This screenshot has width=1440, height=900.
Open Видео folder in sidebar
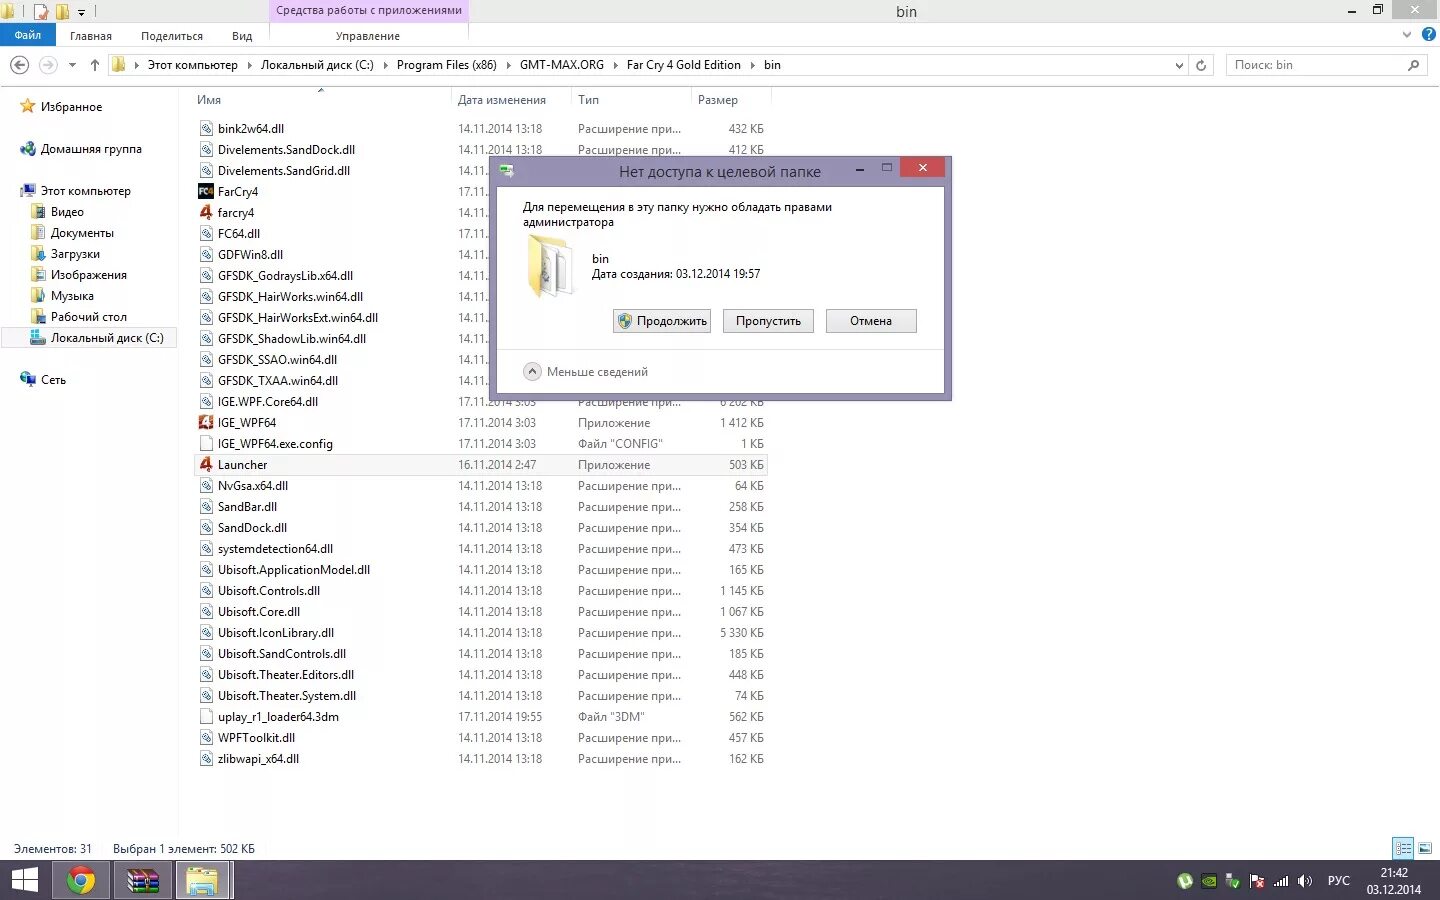(67, 212)
